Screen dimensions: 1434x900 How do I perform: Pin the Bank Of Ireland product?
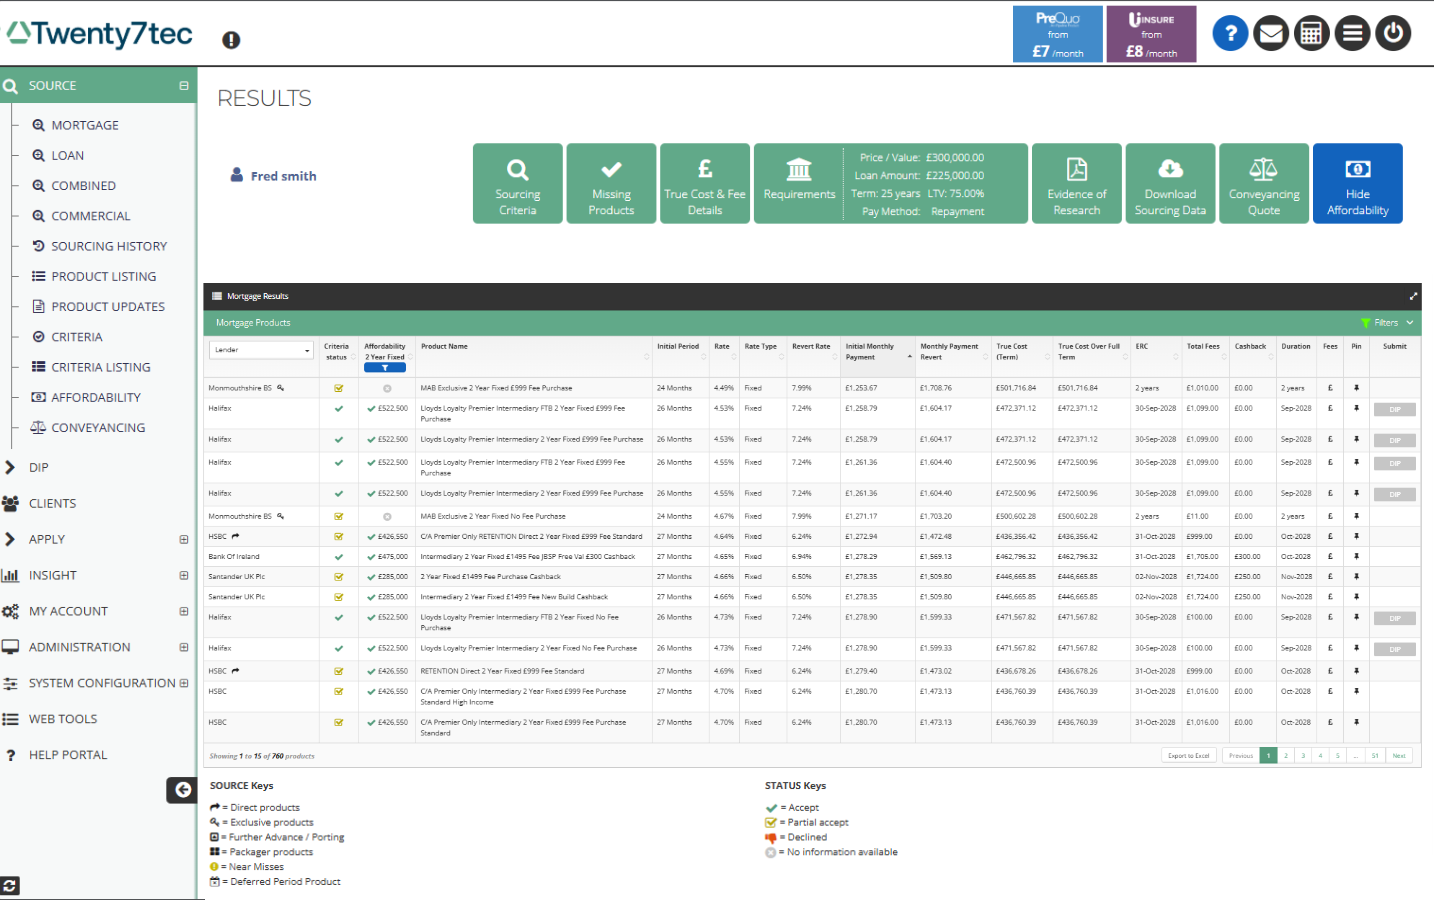tap(1356, 557)
